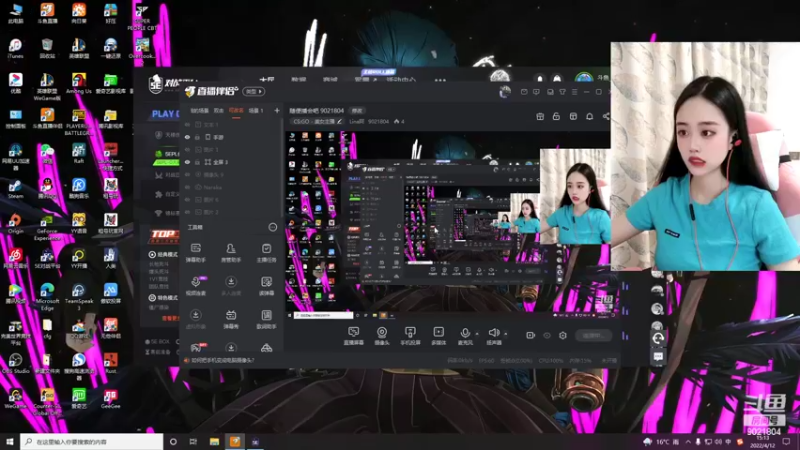Open speaker options arrow
Viewport: 800px width, 450px height.
(506, 334)
